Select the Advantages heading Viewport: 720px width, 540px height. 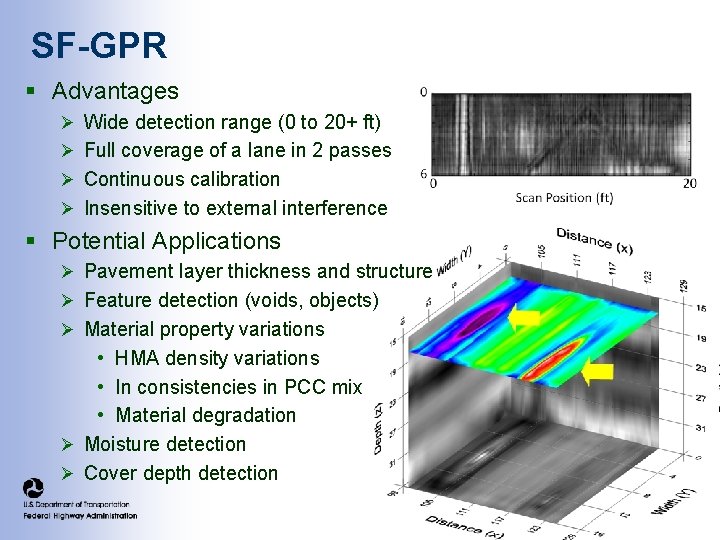click(115, 91)
